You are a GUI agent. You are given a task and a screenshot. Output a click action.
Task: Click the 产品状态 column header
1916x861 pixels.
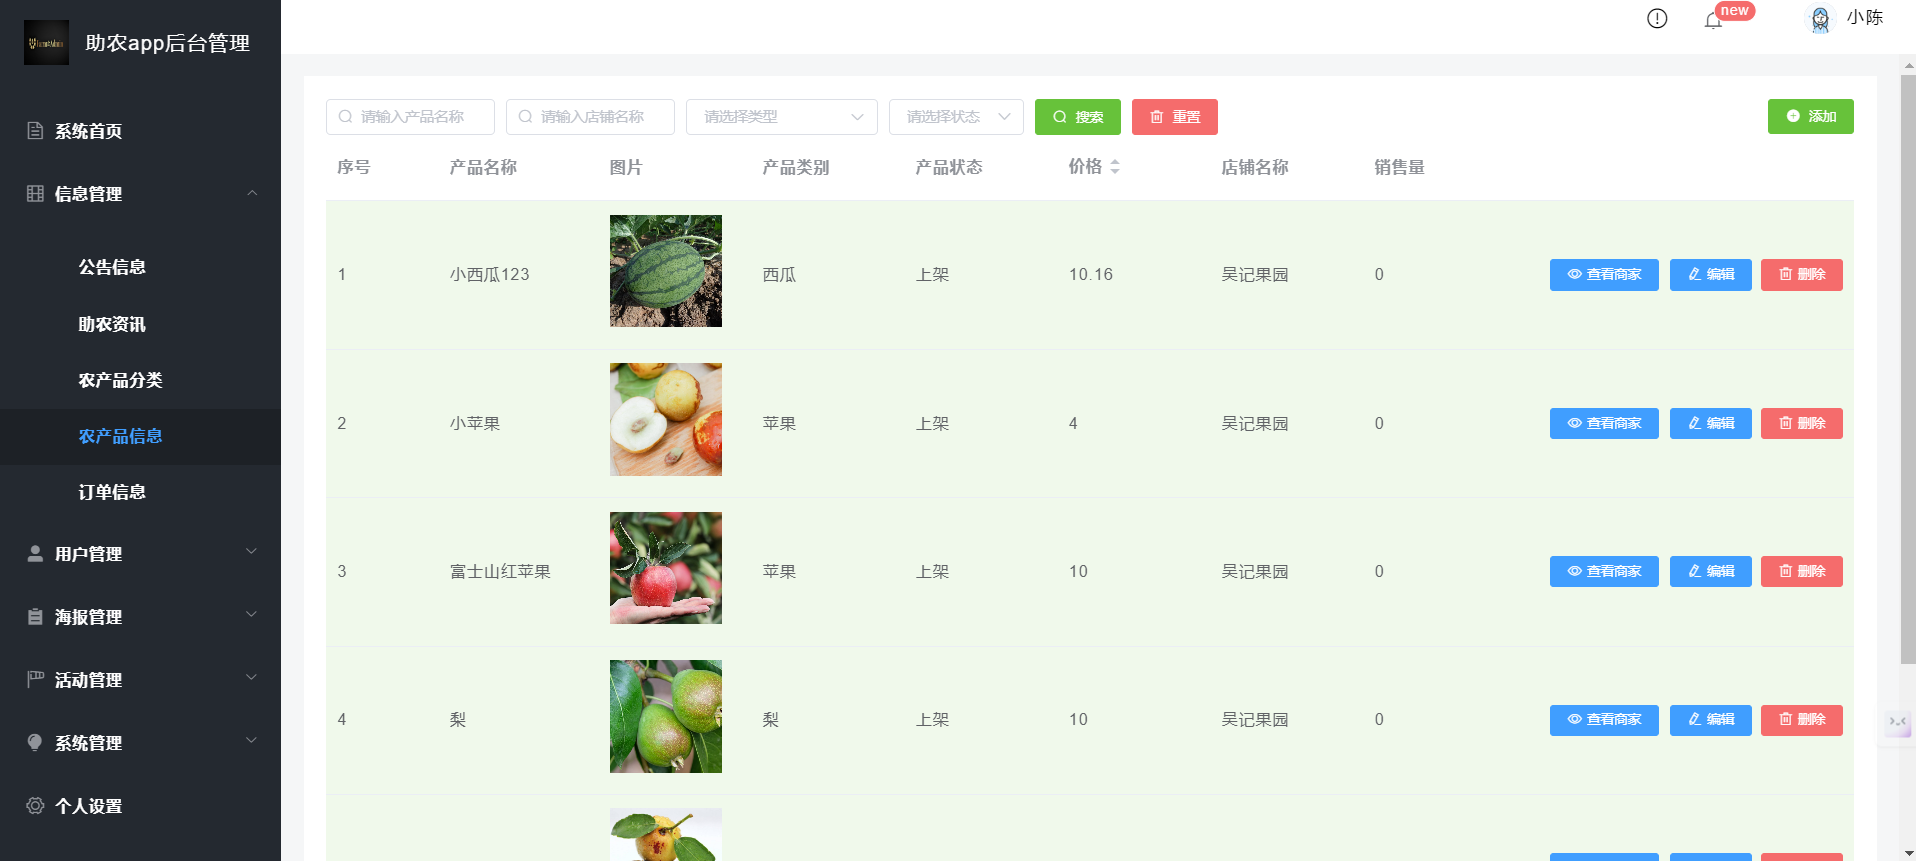pos(949,167)
